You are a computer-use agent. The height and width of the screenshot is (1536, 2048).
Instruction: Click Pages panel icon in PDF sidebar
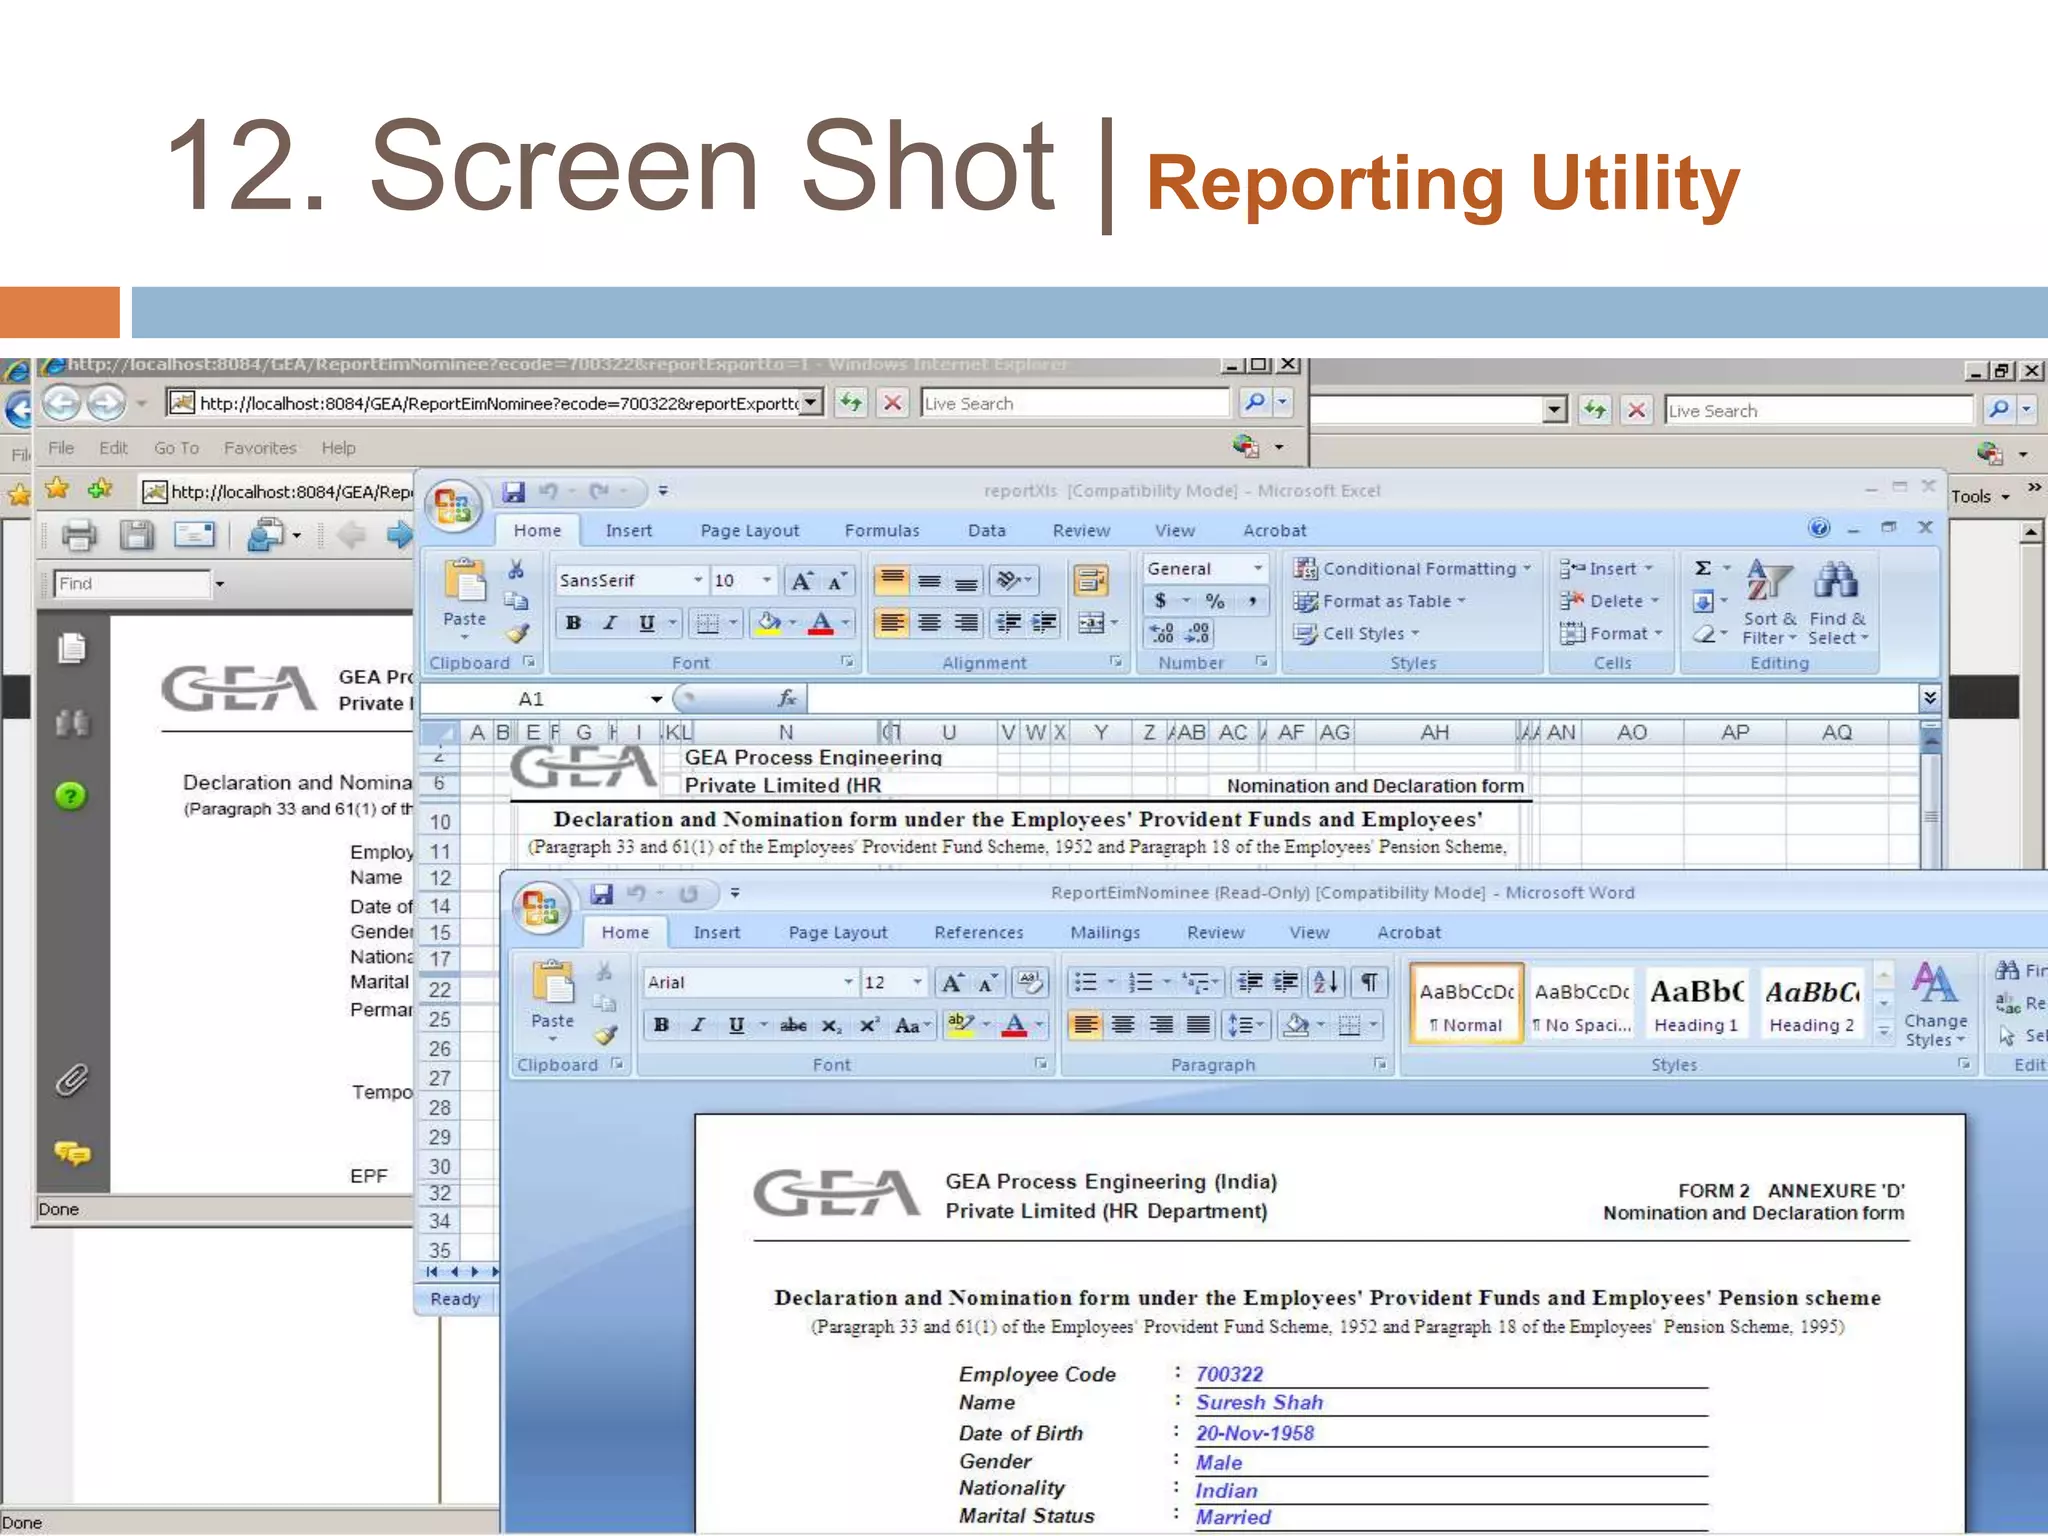[72, 648]
